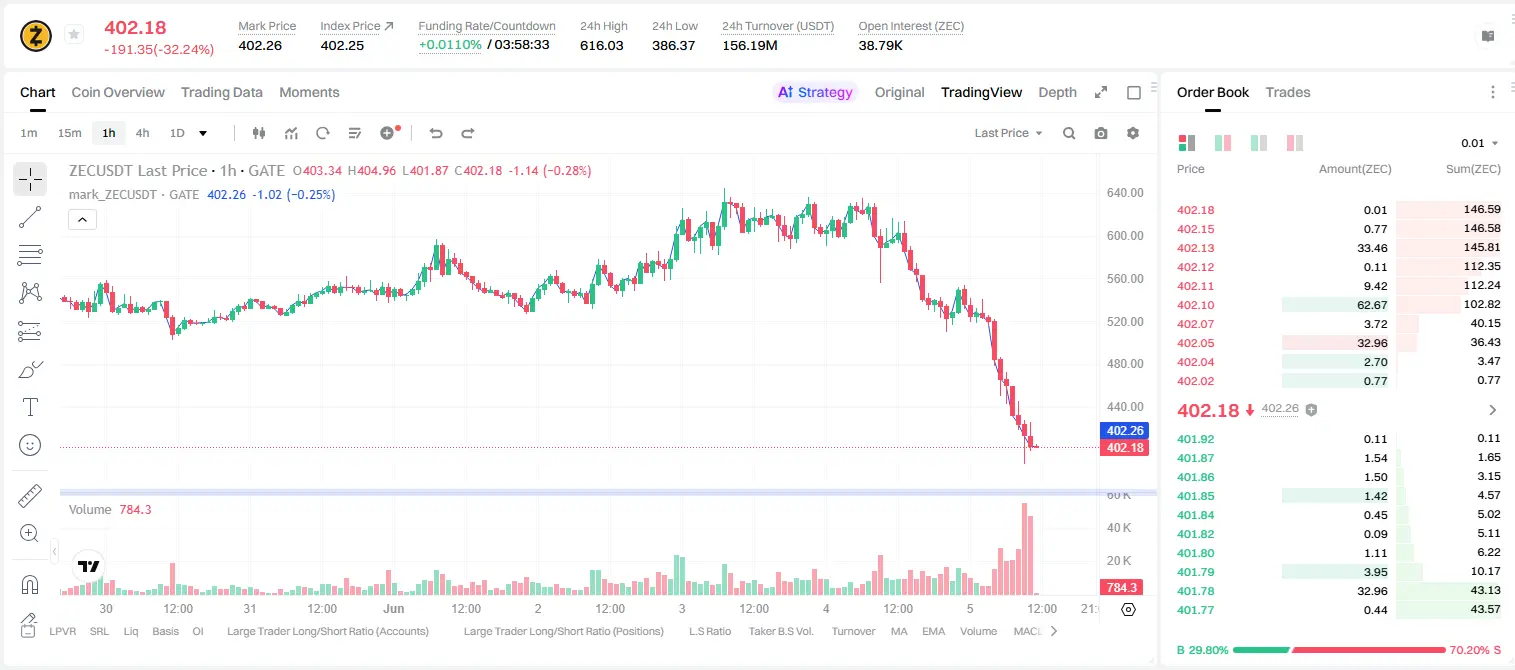Viewport: 1515px width, 670px height.
Task: Open the emoji sticker tool
Action: tap(30, 445)
